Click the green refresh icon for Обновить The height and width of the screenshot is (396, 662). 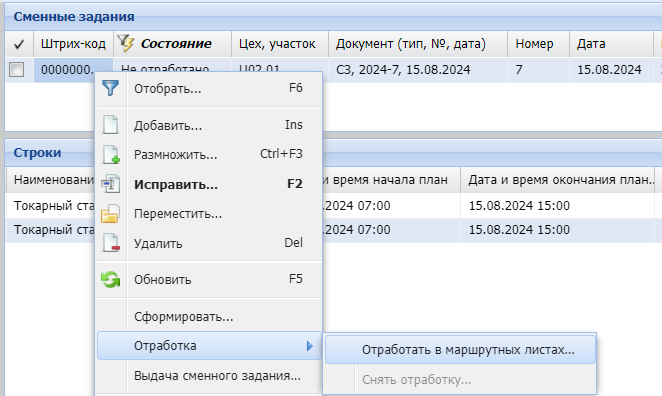(111, 279)
